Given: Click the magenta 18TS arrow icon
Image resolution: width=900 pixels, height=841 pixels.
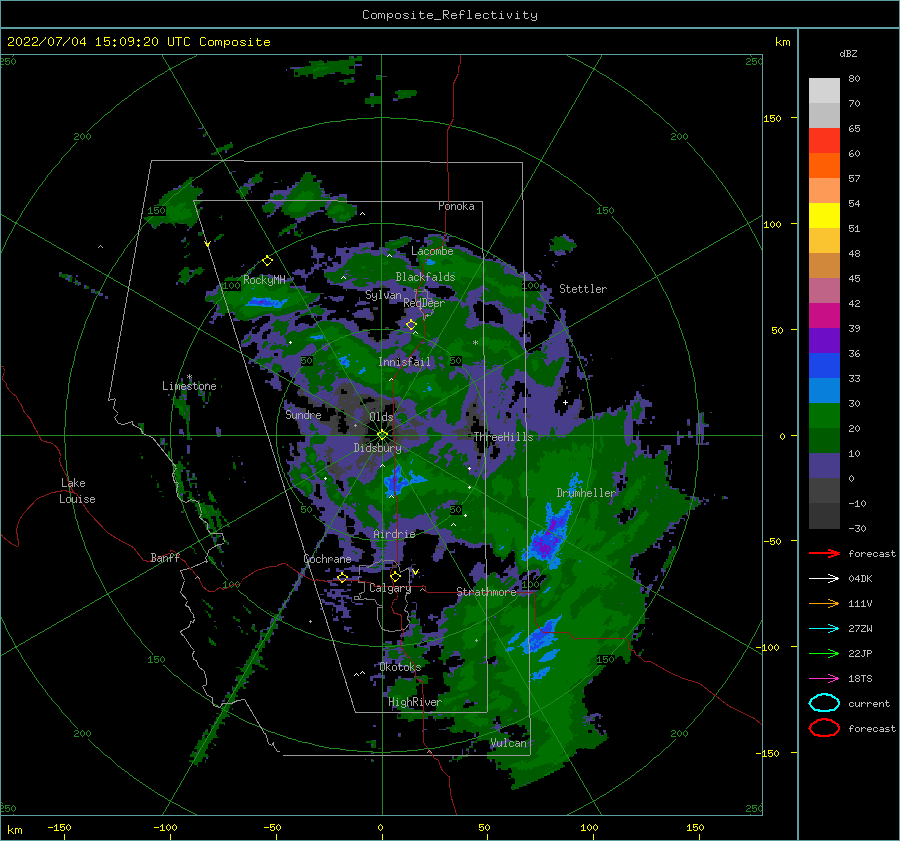Looking at the screenshot, I should (824, 678).
